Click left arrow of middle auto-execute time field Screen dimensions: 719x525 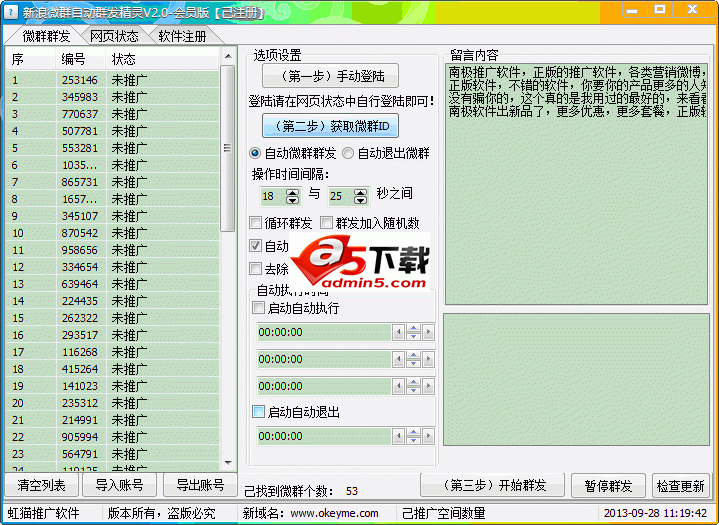[x=398, y=359]
